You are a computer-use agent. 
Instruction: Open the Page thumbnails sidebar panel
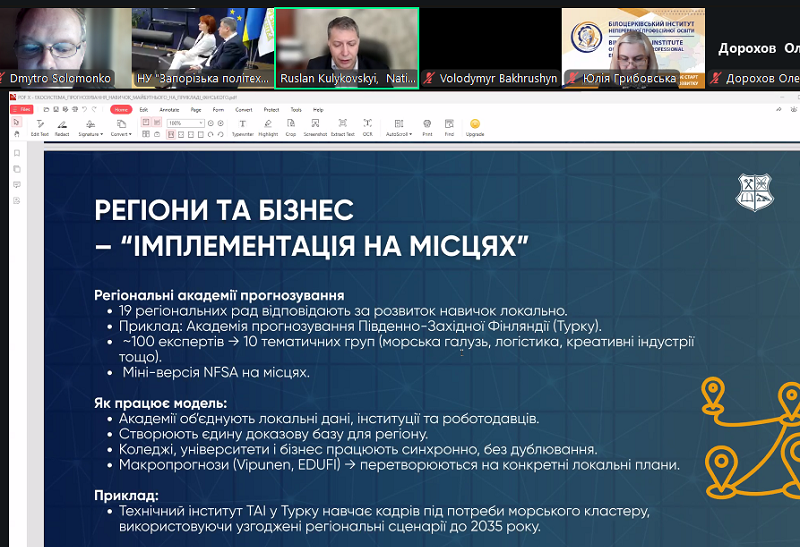(17, 169)
